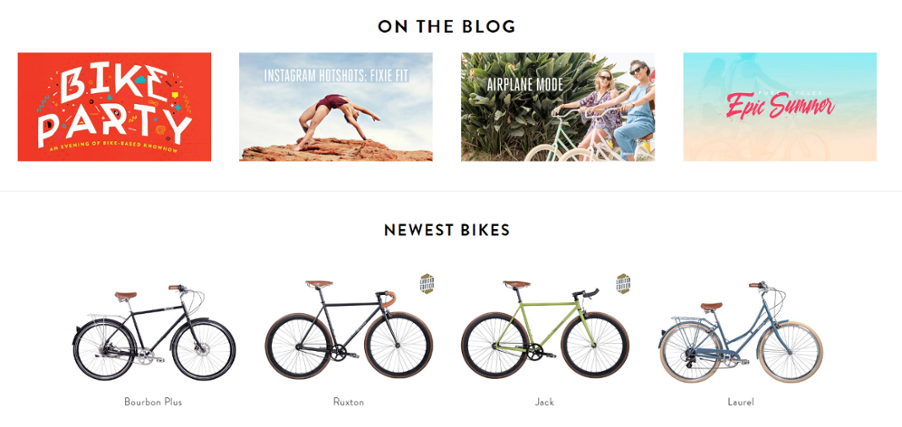Click the Newest Bikes heading
Screen dimensions: 902x427
[447, 230]
